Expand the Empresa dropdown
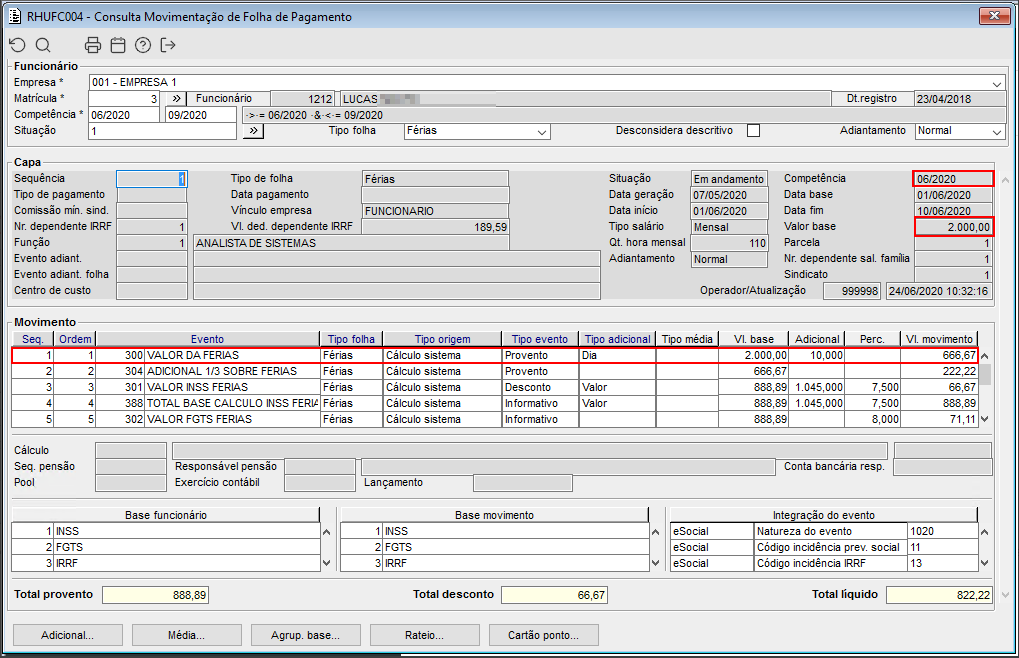1019x658 pixels. pyautogui.click(x=997, y=83)
